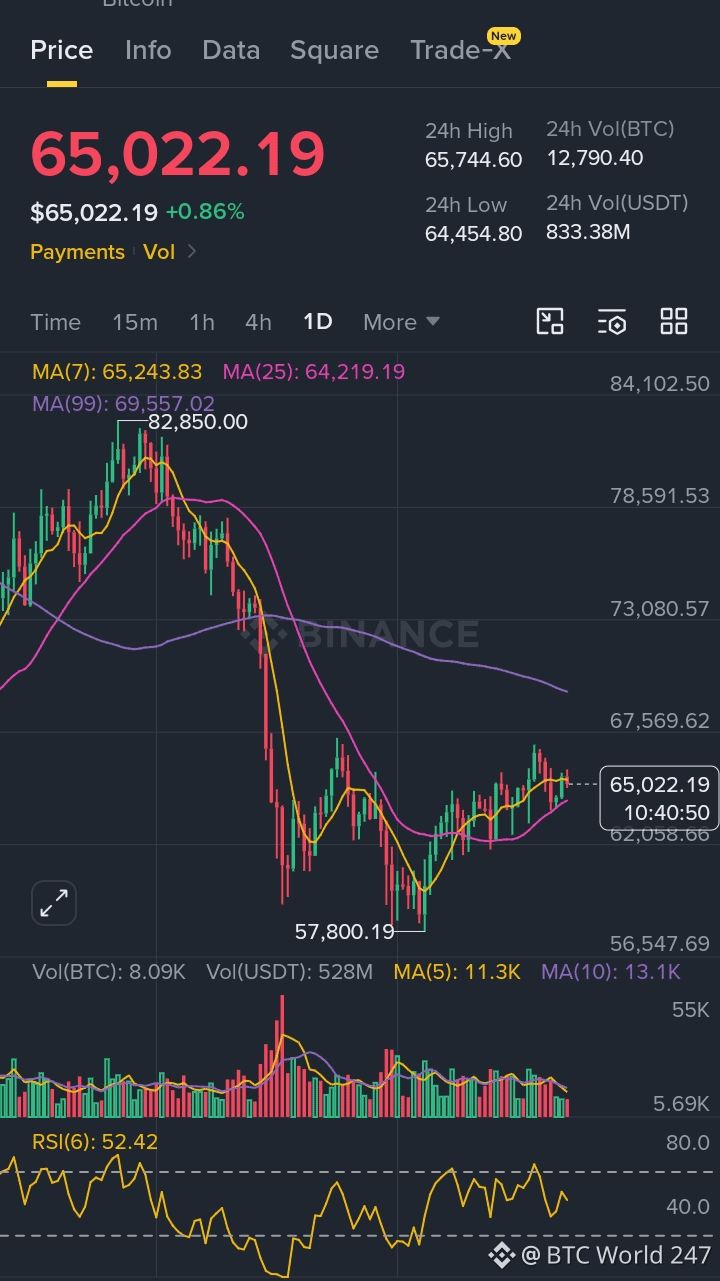Switch to the Info tab
720x1281 pixels.
[148, 50]
